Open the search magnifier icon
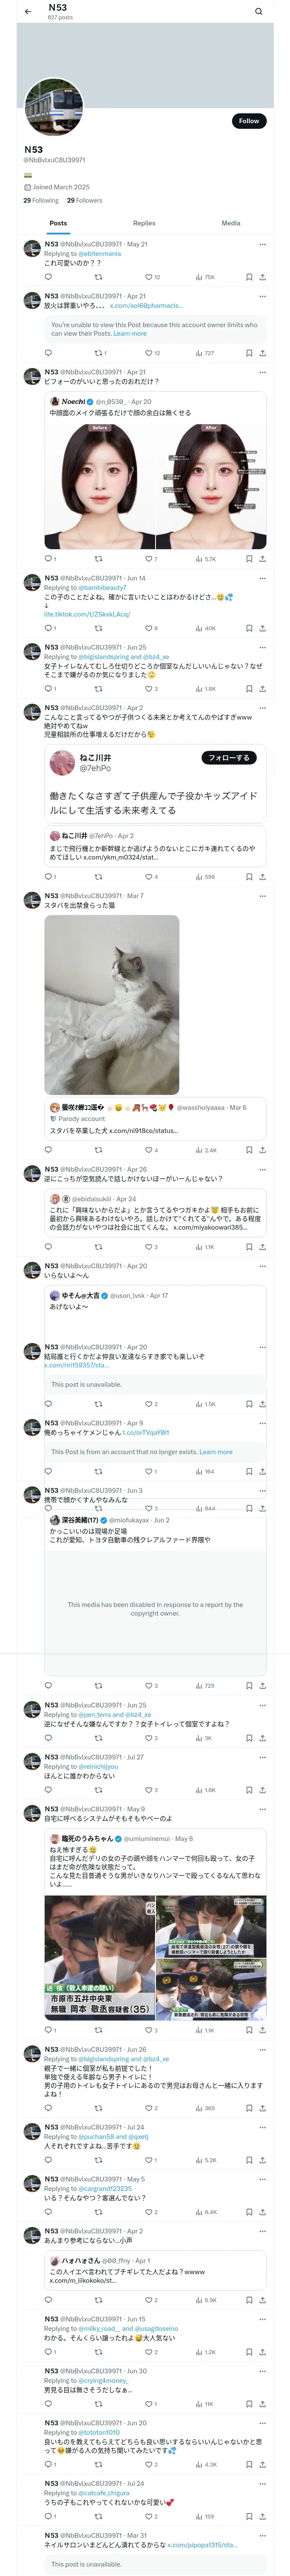 [258, 12]
